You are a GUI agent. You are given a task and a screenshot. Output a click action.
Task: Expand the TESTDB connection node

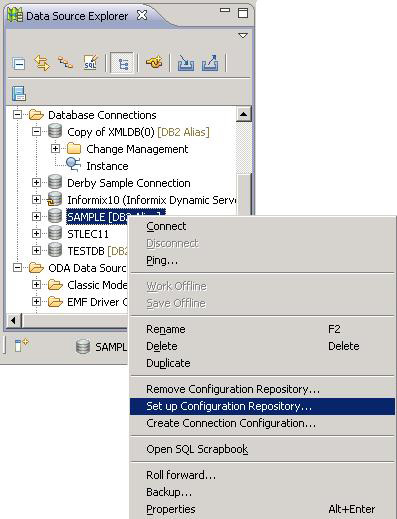click(x=36, y=251)
